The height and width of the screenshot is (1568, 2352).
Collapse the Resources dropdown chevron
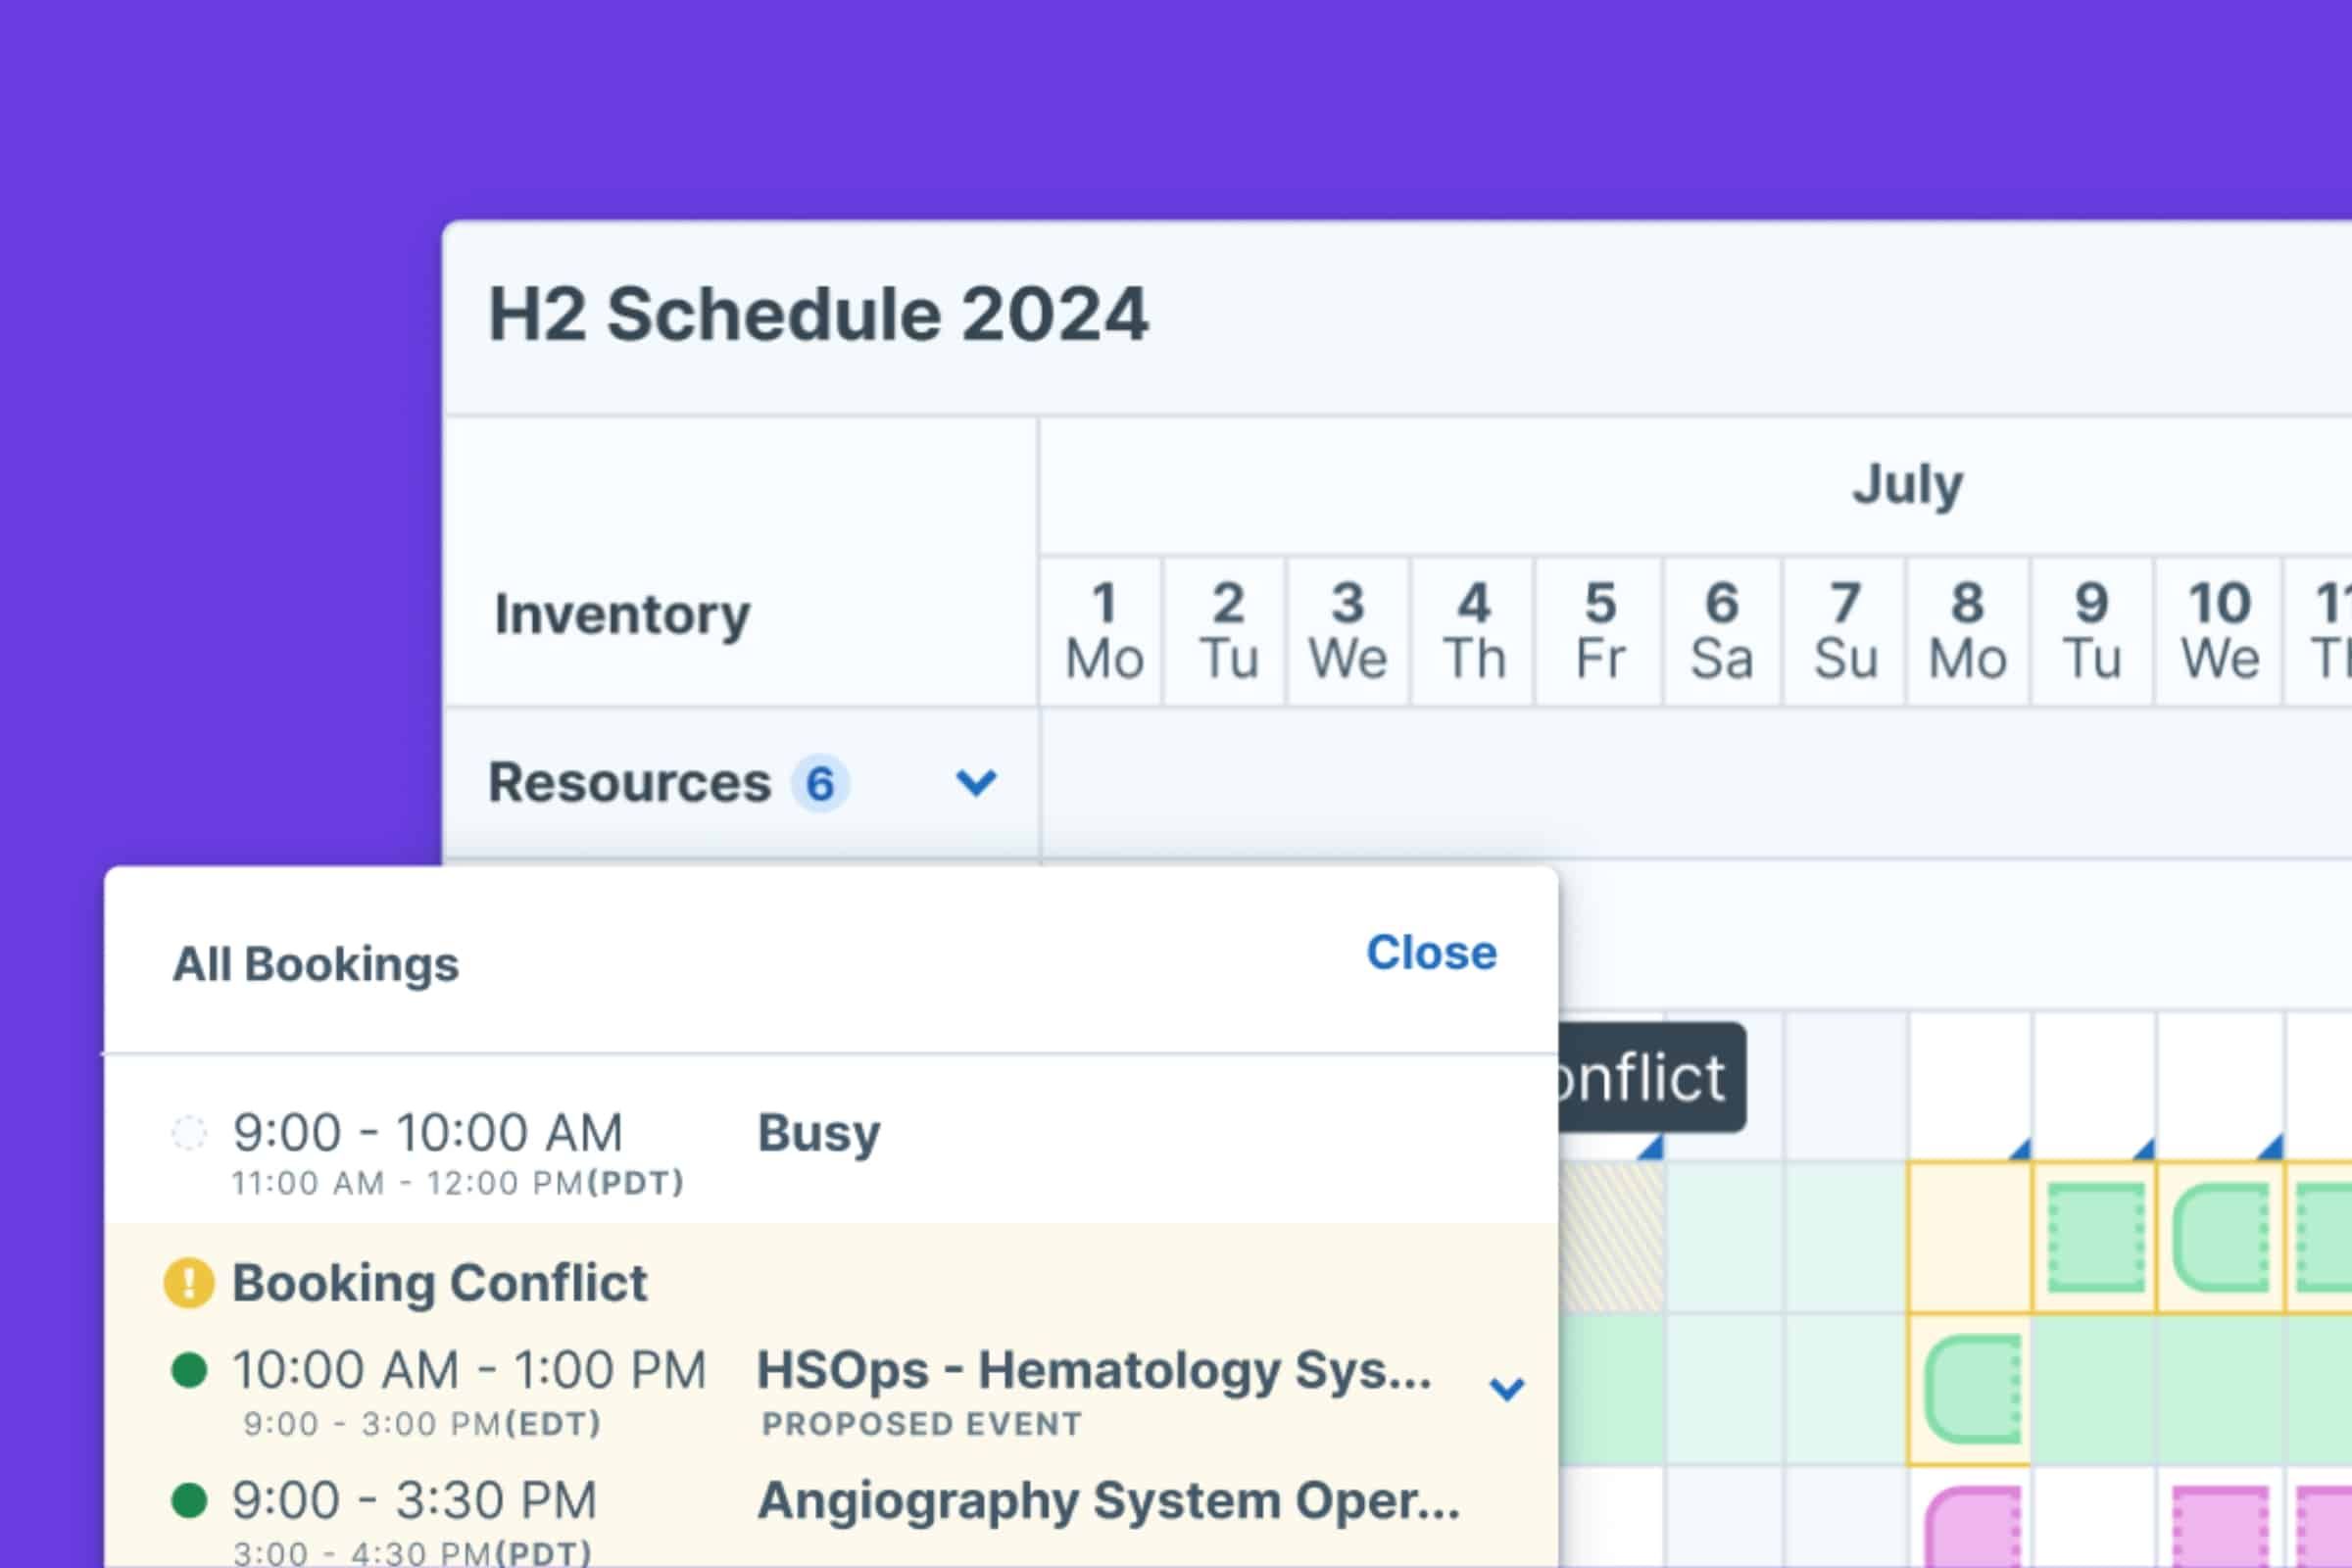coord(976,784)
